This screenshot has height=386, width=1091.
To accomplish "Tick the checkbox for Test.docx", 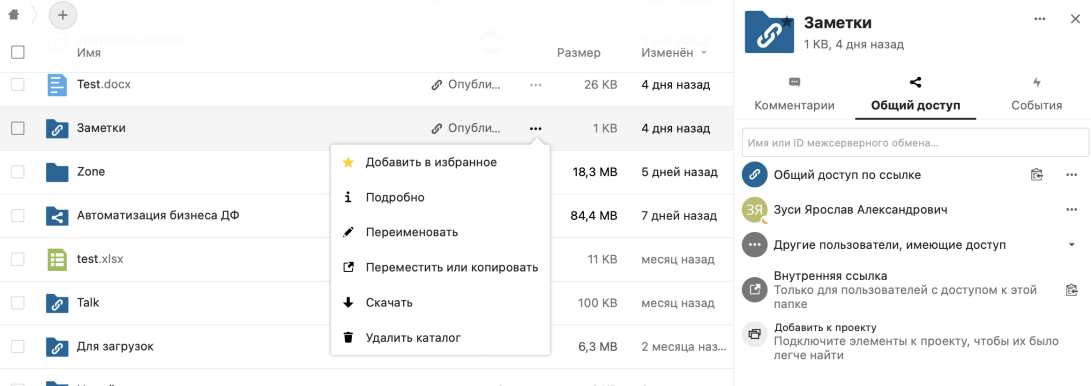I will click(x=18, y=85).
